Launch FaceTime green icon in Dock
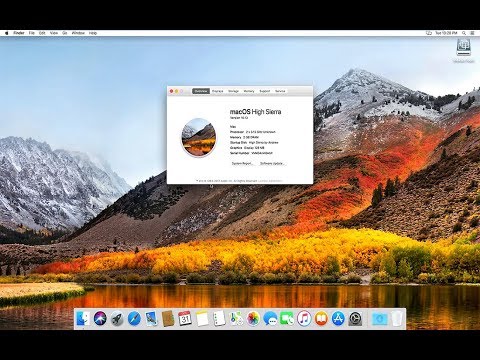 [287, 319]
